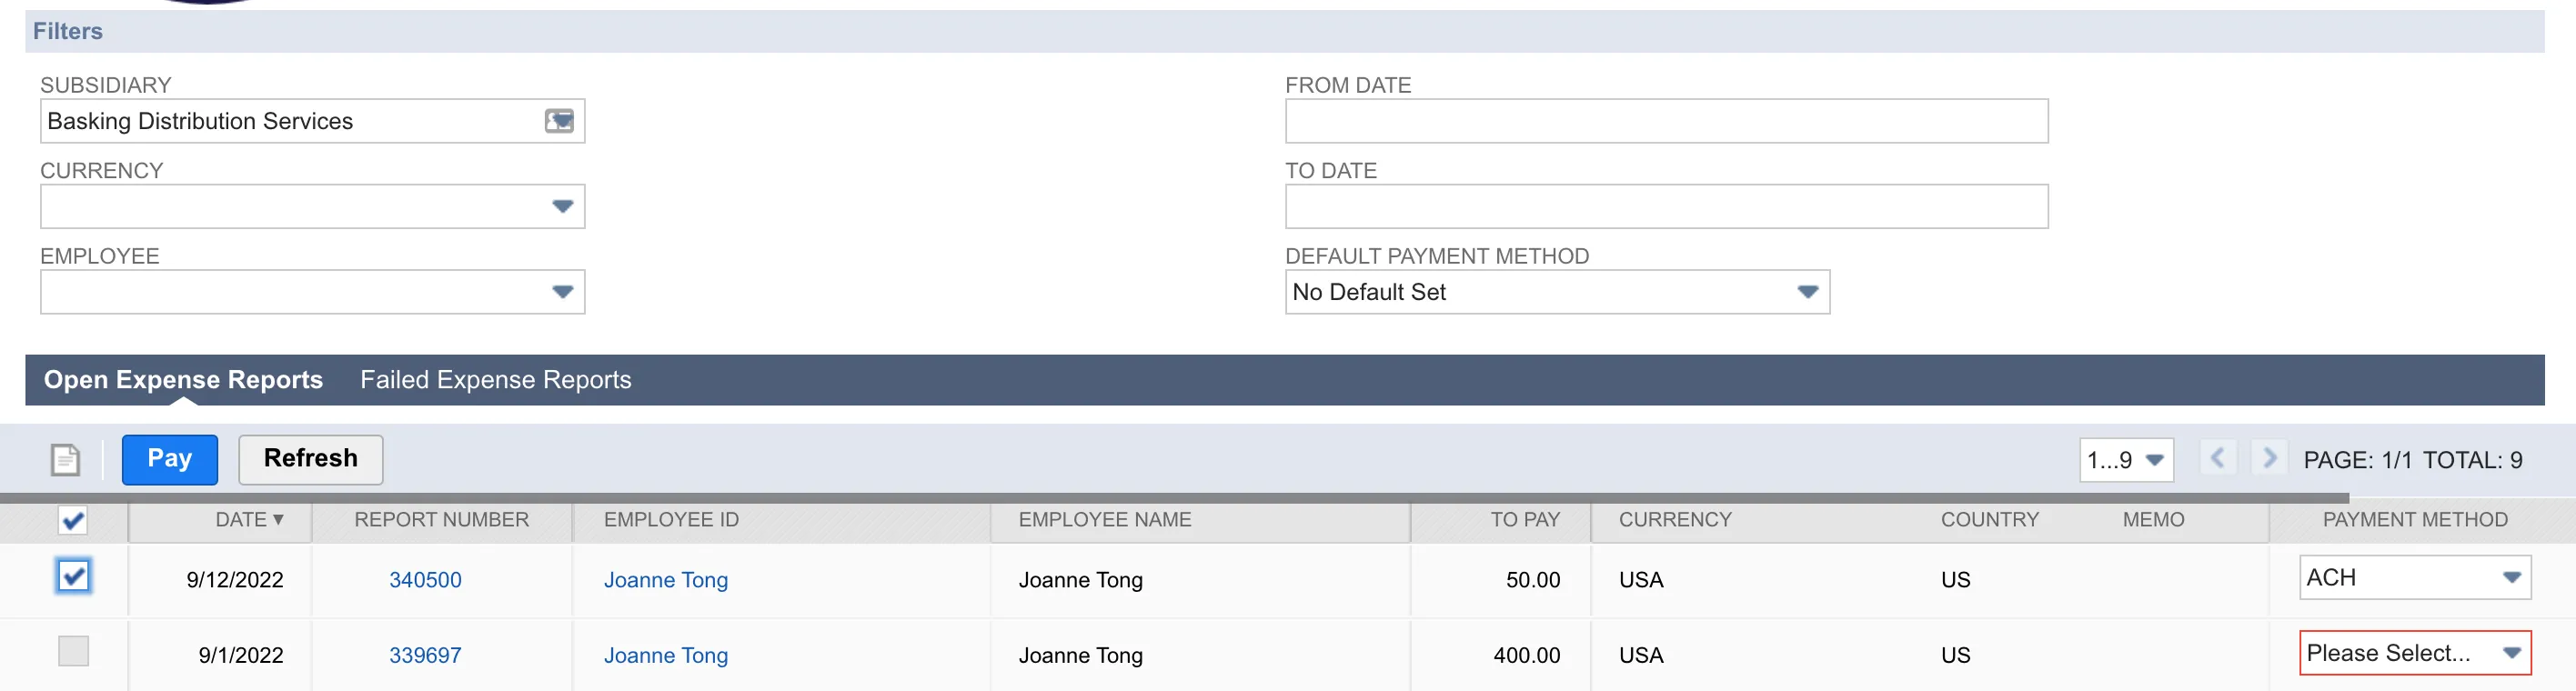Check the row for report 339697
The image size is (2576, 691).
pyautogui.click(x=73, y=652)
